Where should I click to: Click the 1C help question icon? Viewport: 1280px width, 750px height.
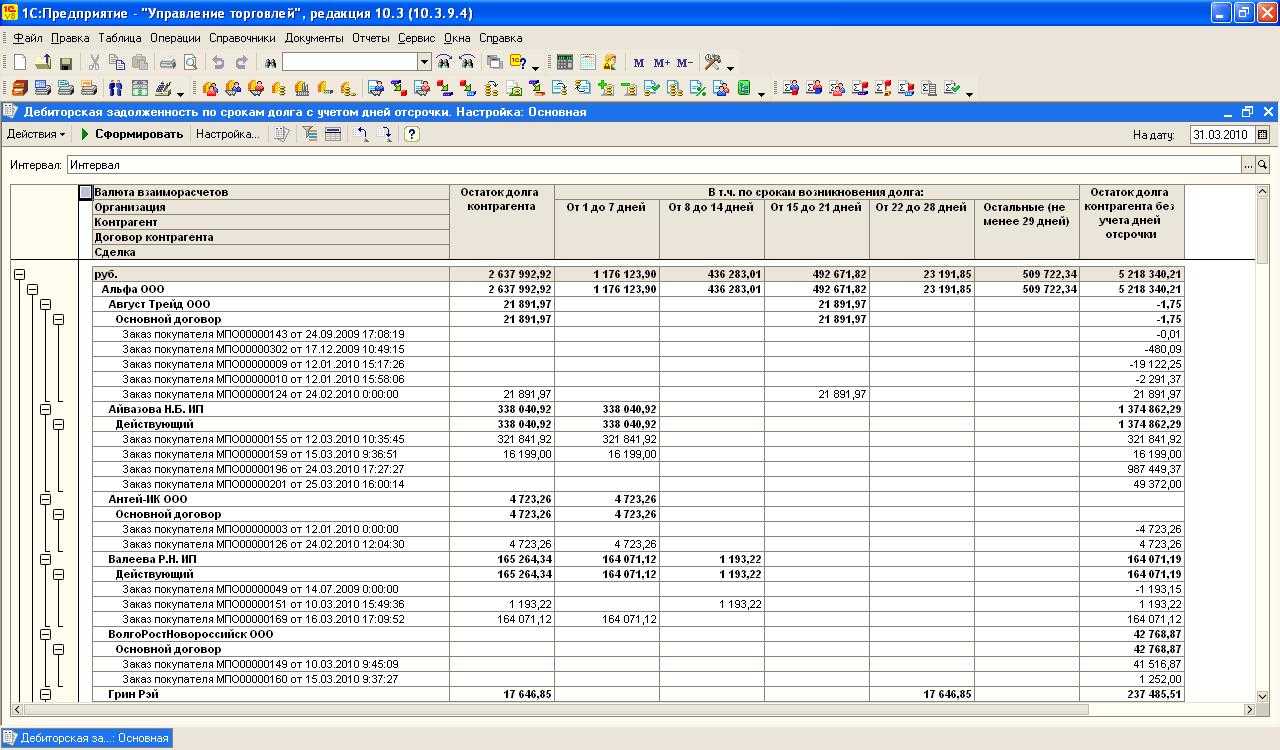(x=518, y=62)
